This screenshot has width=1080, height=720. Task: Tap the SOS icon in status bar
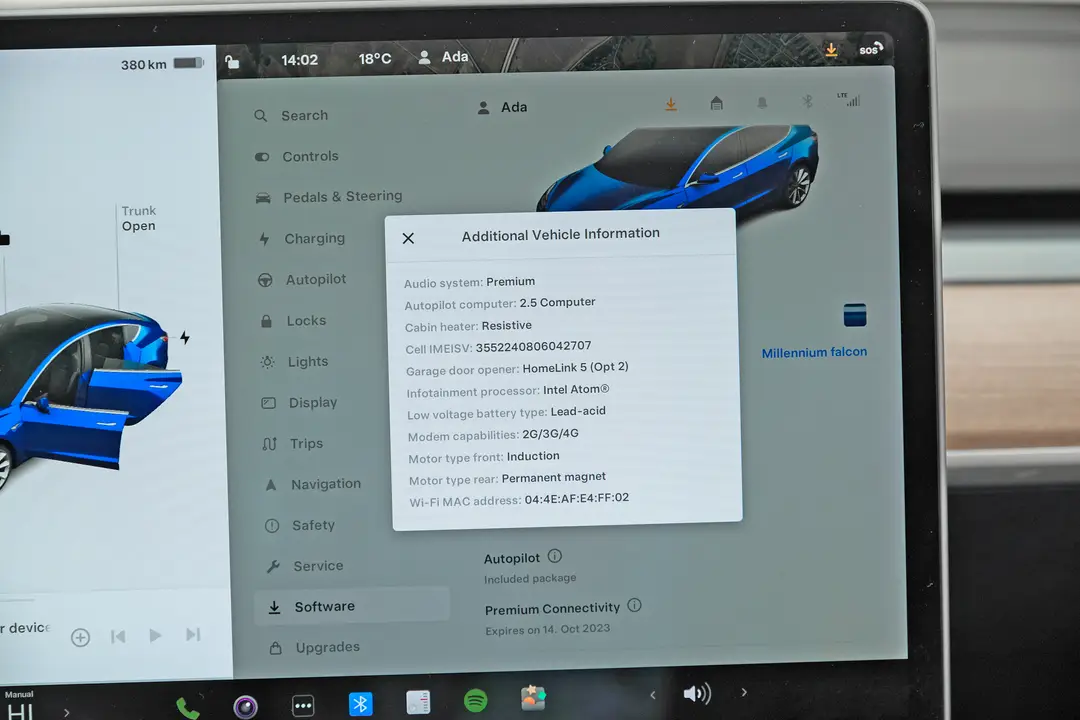click(871, 49)
